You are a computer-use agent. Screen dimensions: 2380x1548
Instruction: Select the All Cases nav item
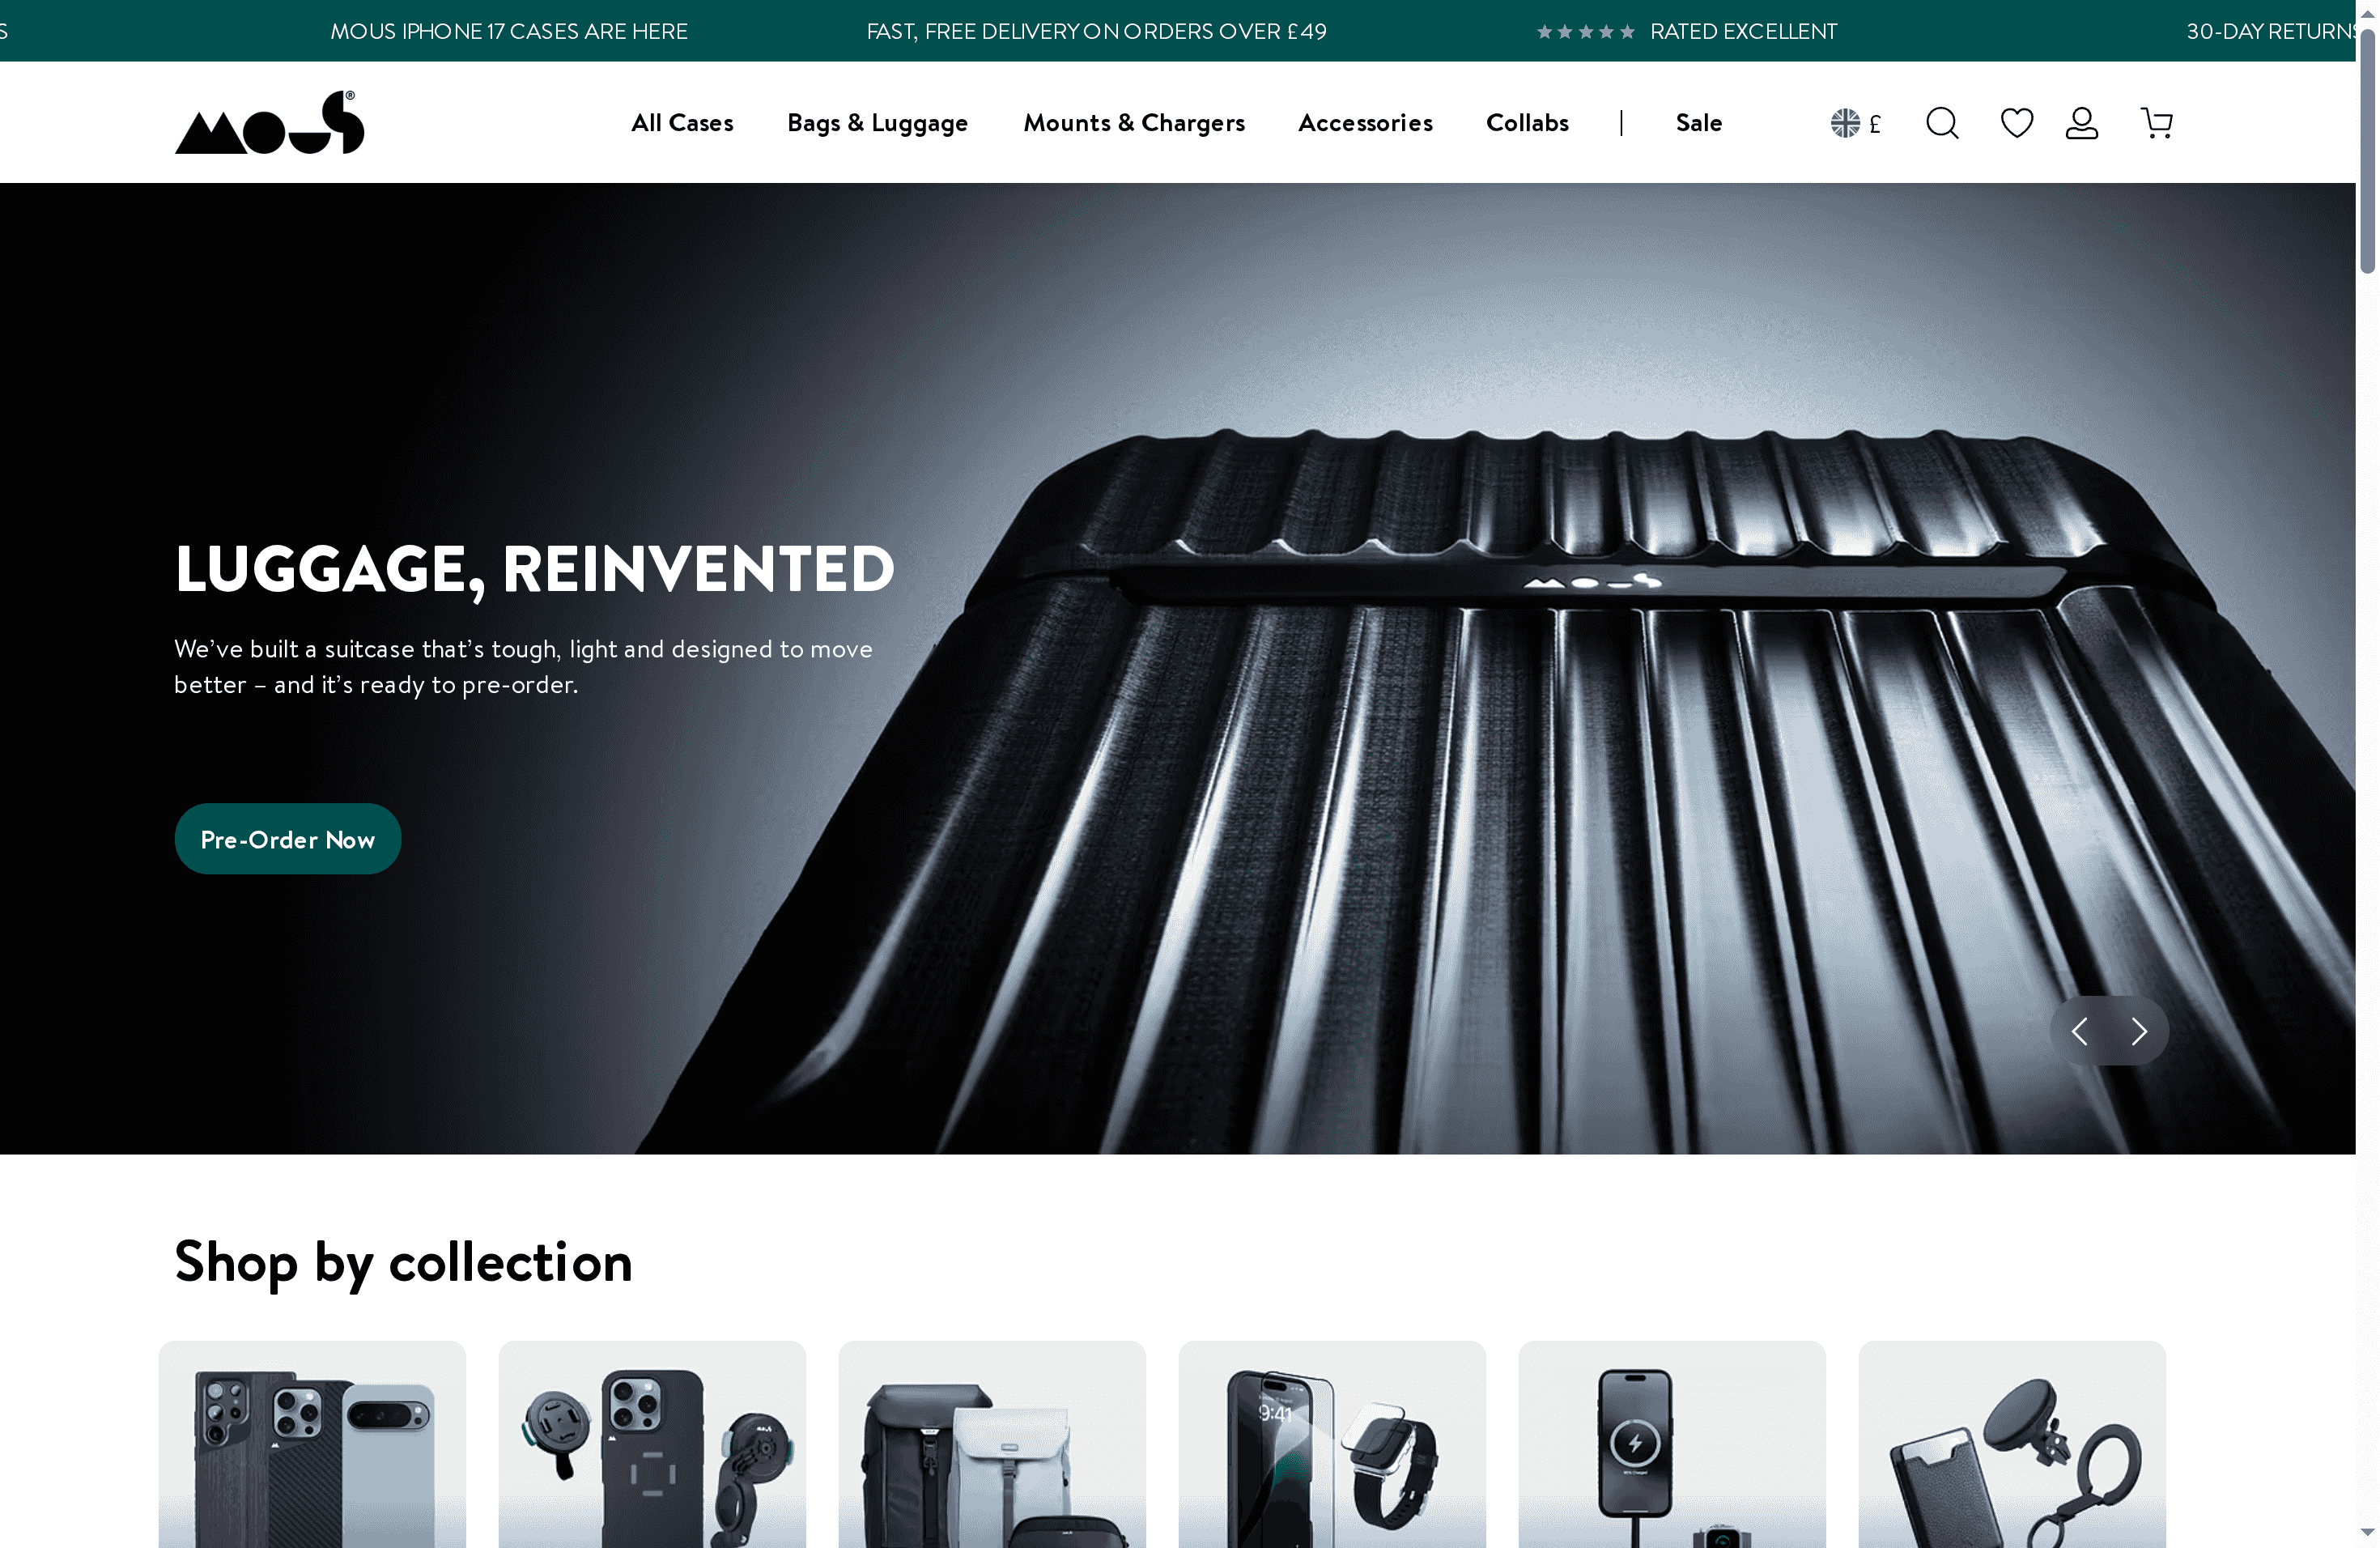coord(681,122)
